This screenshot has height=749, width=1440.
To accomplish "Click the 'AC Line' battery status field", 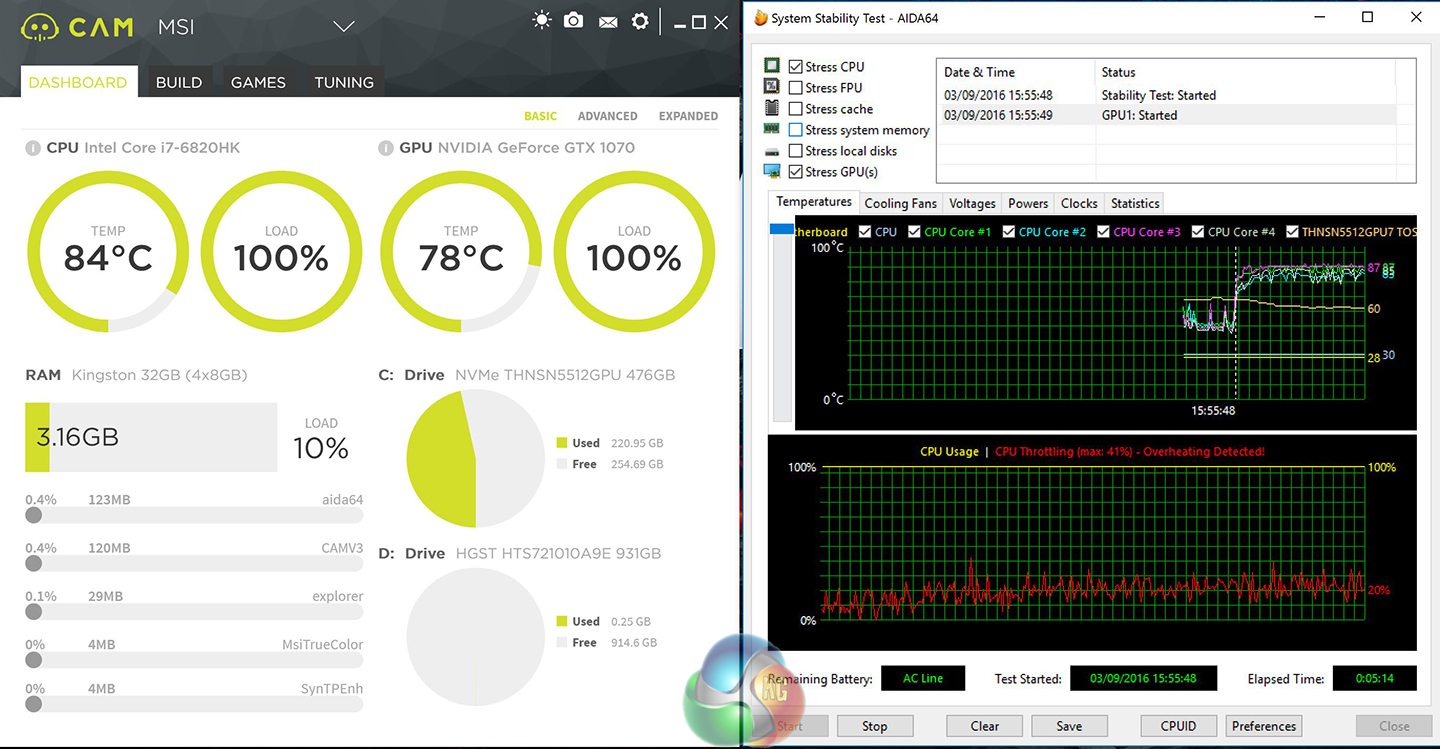I will pyautogui.click(x=923, y=678).
